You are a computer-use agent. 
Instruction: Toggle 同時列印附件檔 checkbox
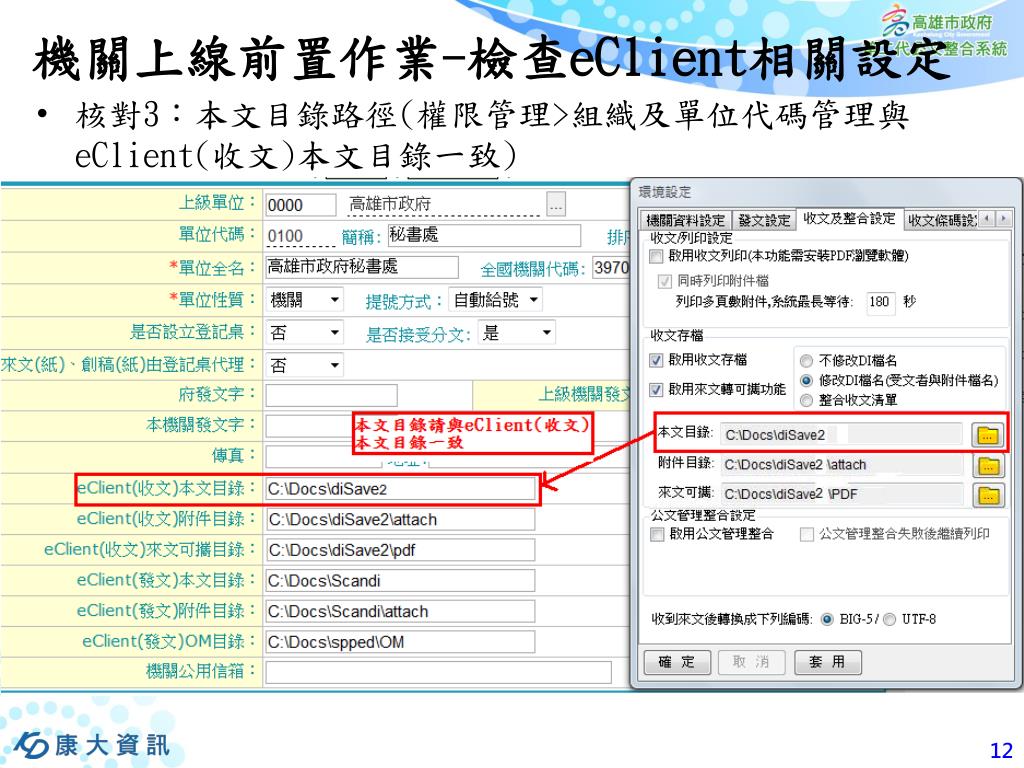click(x=665, y=281)
